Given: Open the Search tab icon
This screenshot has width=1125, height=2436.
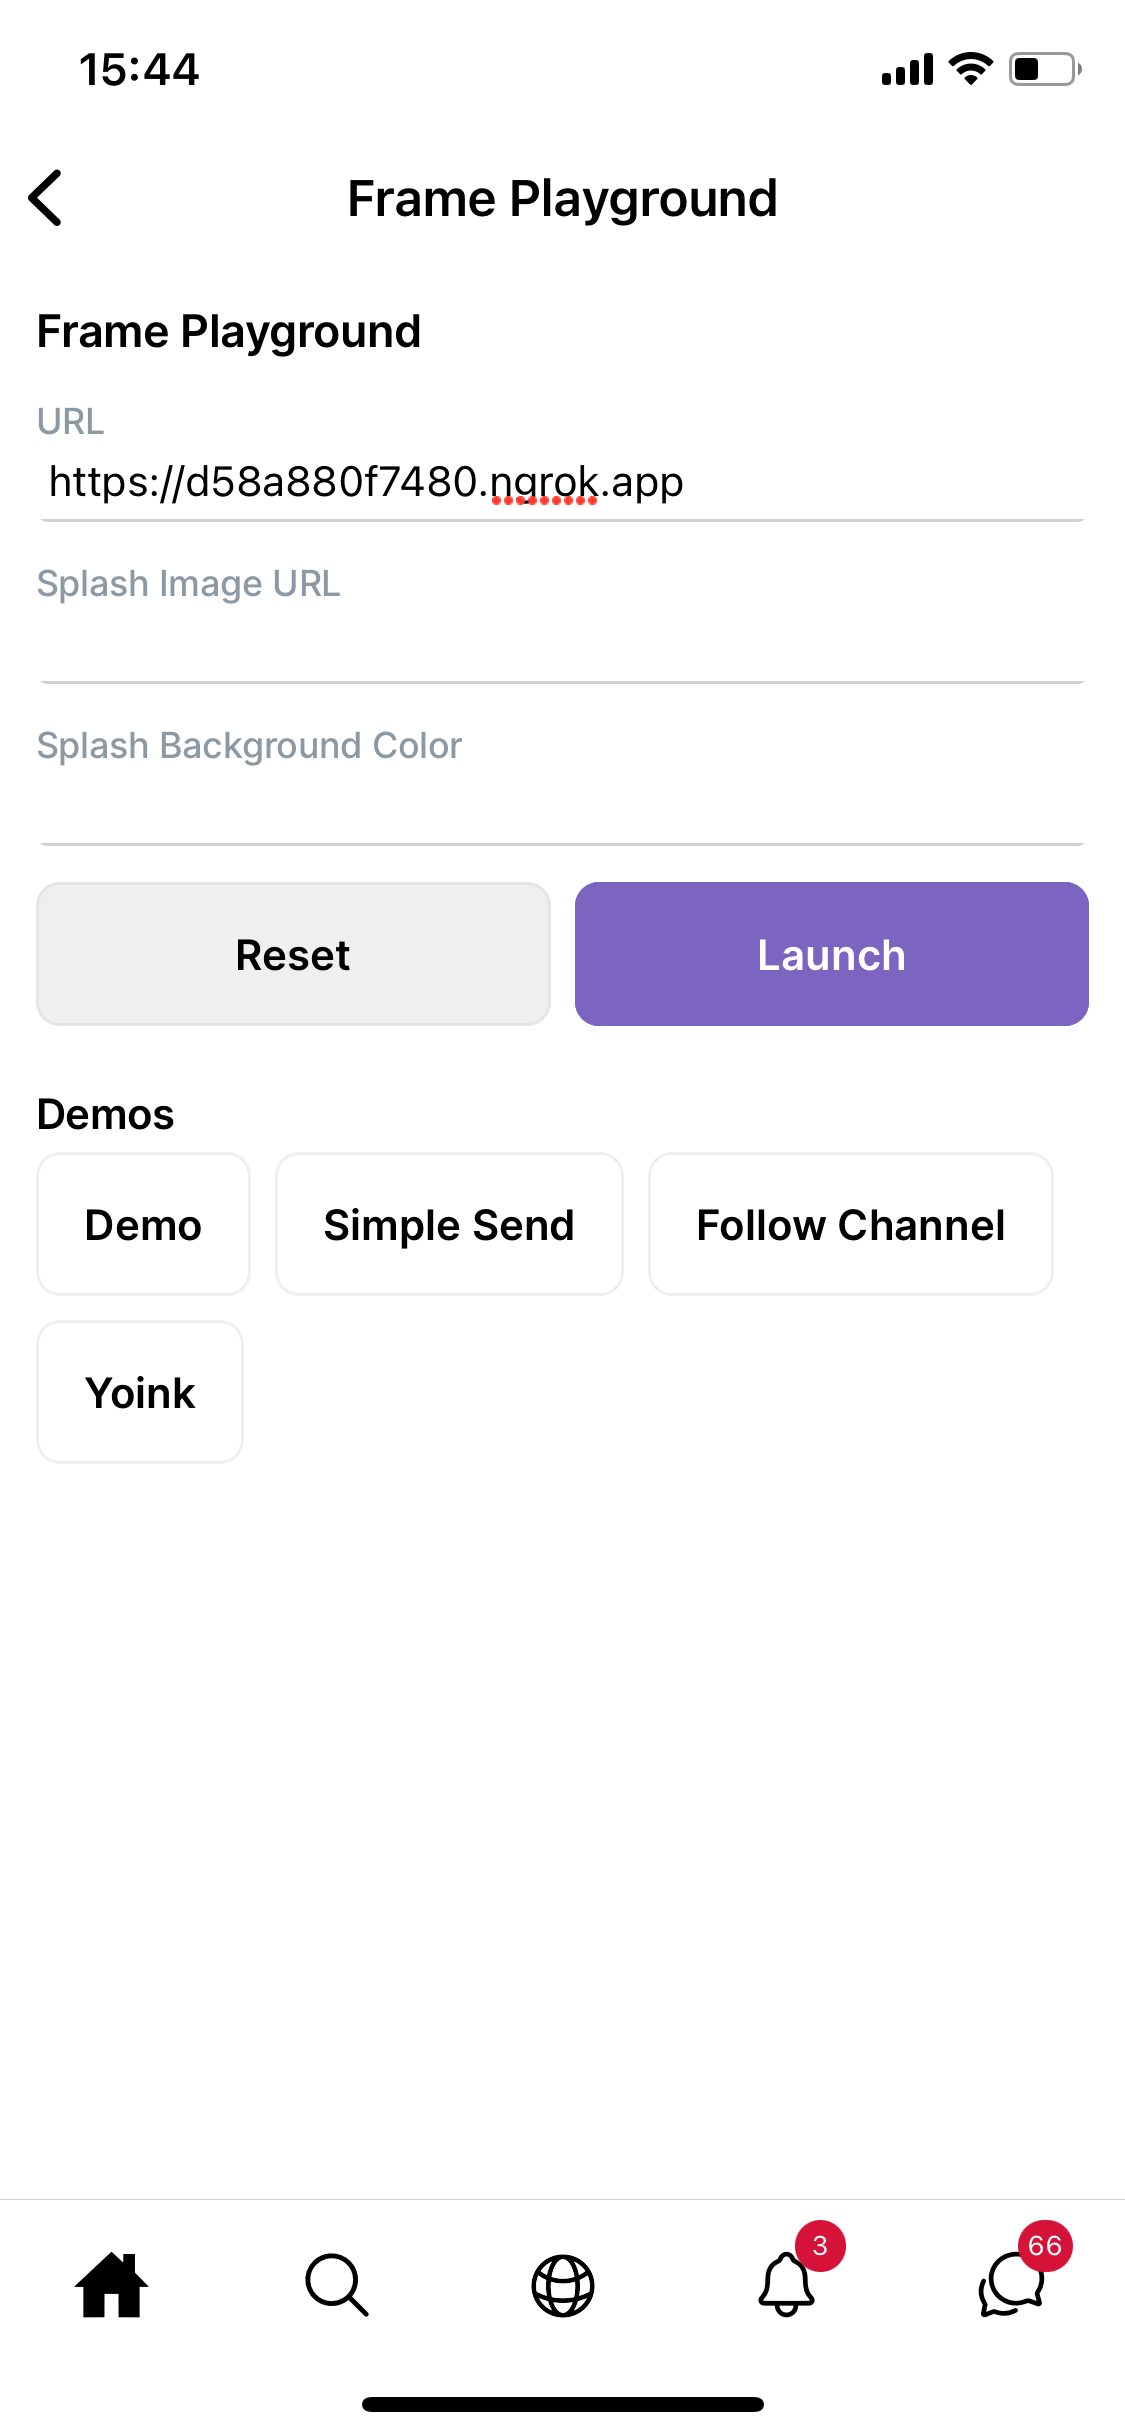Looking at the screenshot, I should click(x=337, y=2284).
